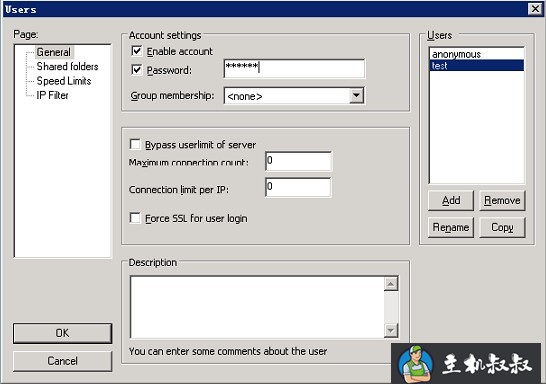Select the anonymous user in list
The height and width of the screenshot is (384, 546).
[476, 54]
